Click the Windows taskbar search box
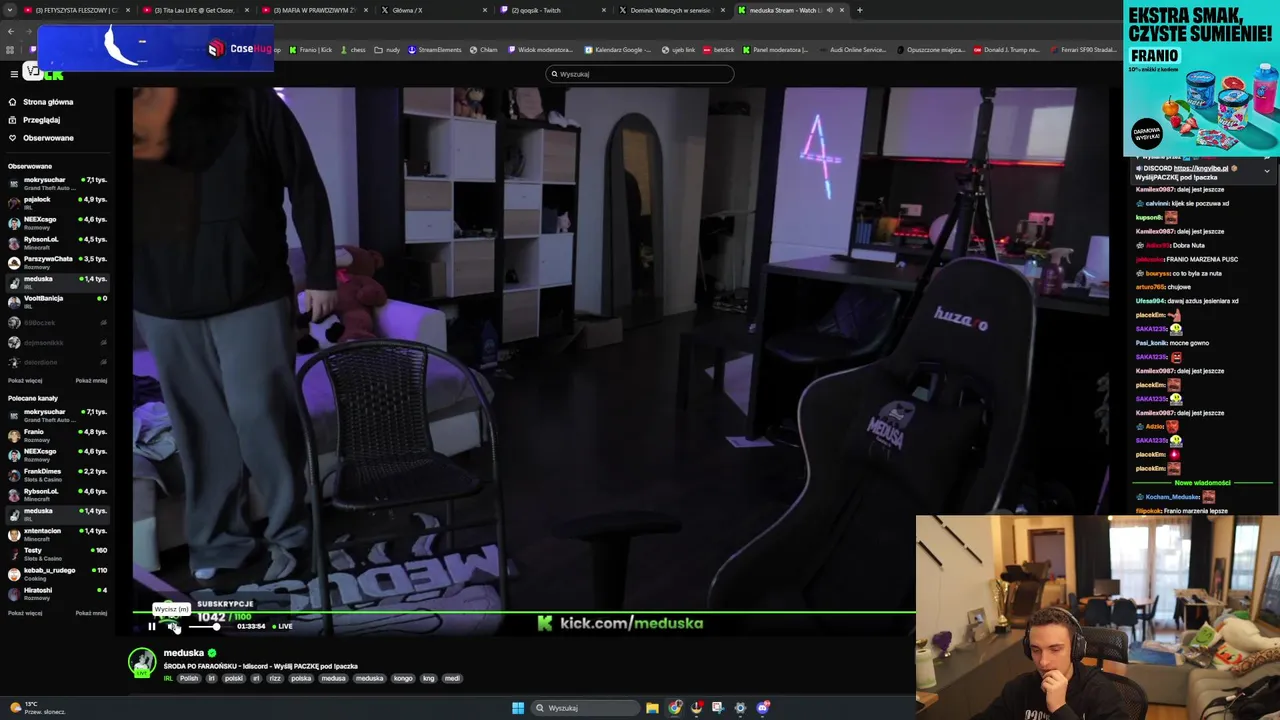This screenshot has height=720, width=1280. (x=584, y=708)
